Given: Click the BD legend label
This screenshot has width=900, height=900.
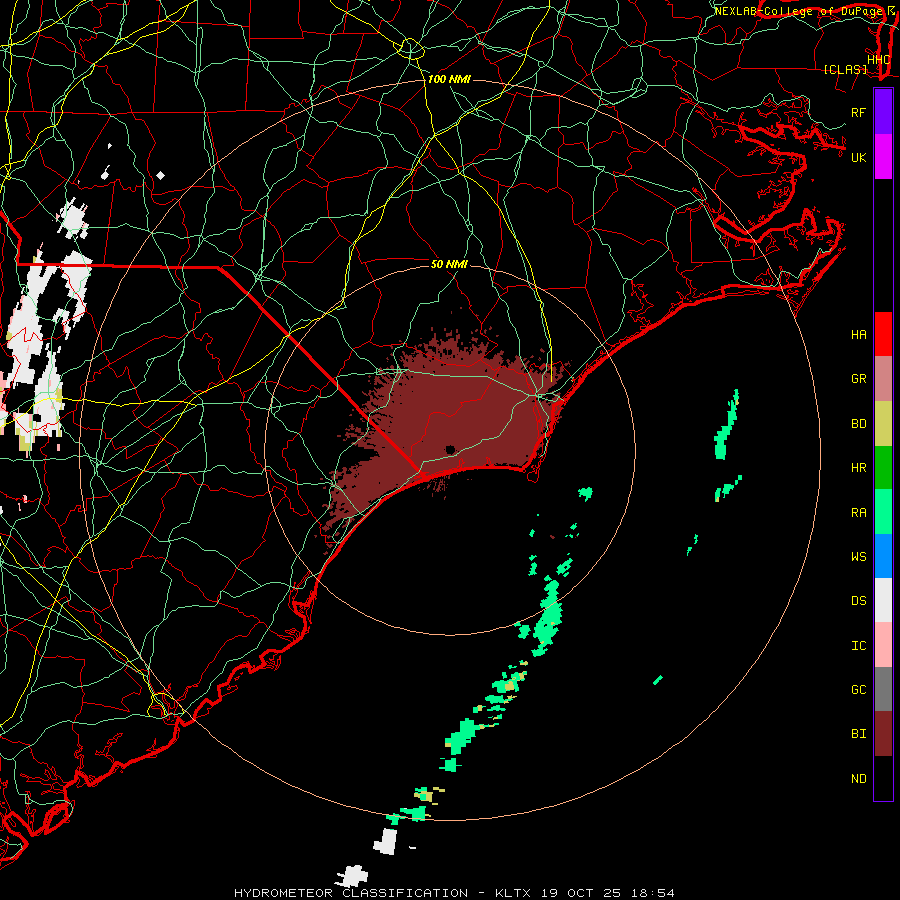Looking at the screenshot, I should coord(858,424).
